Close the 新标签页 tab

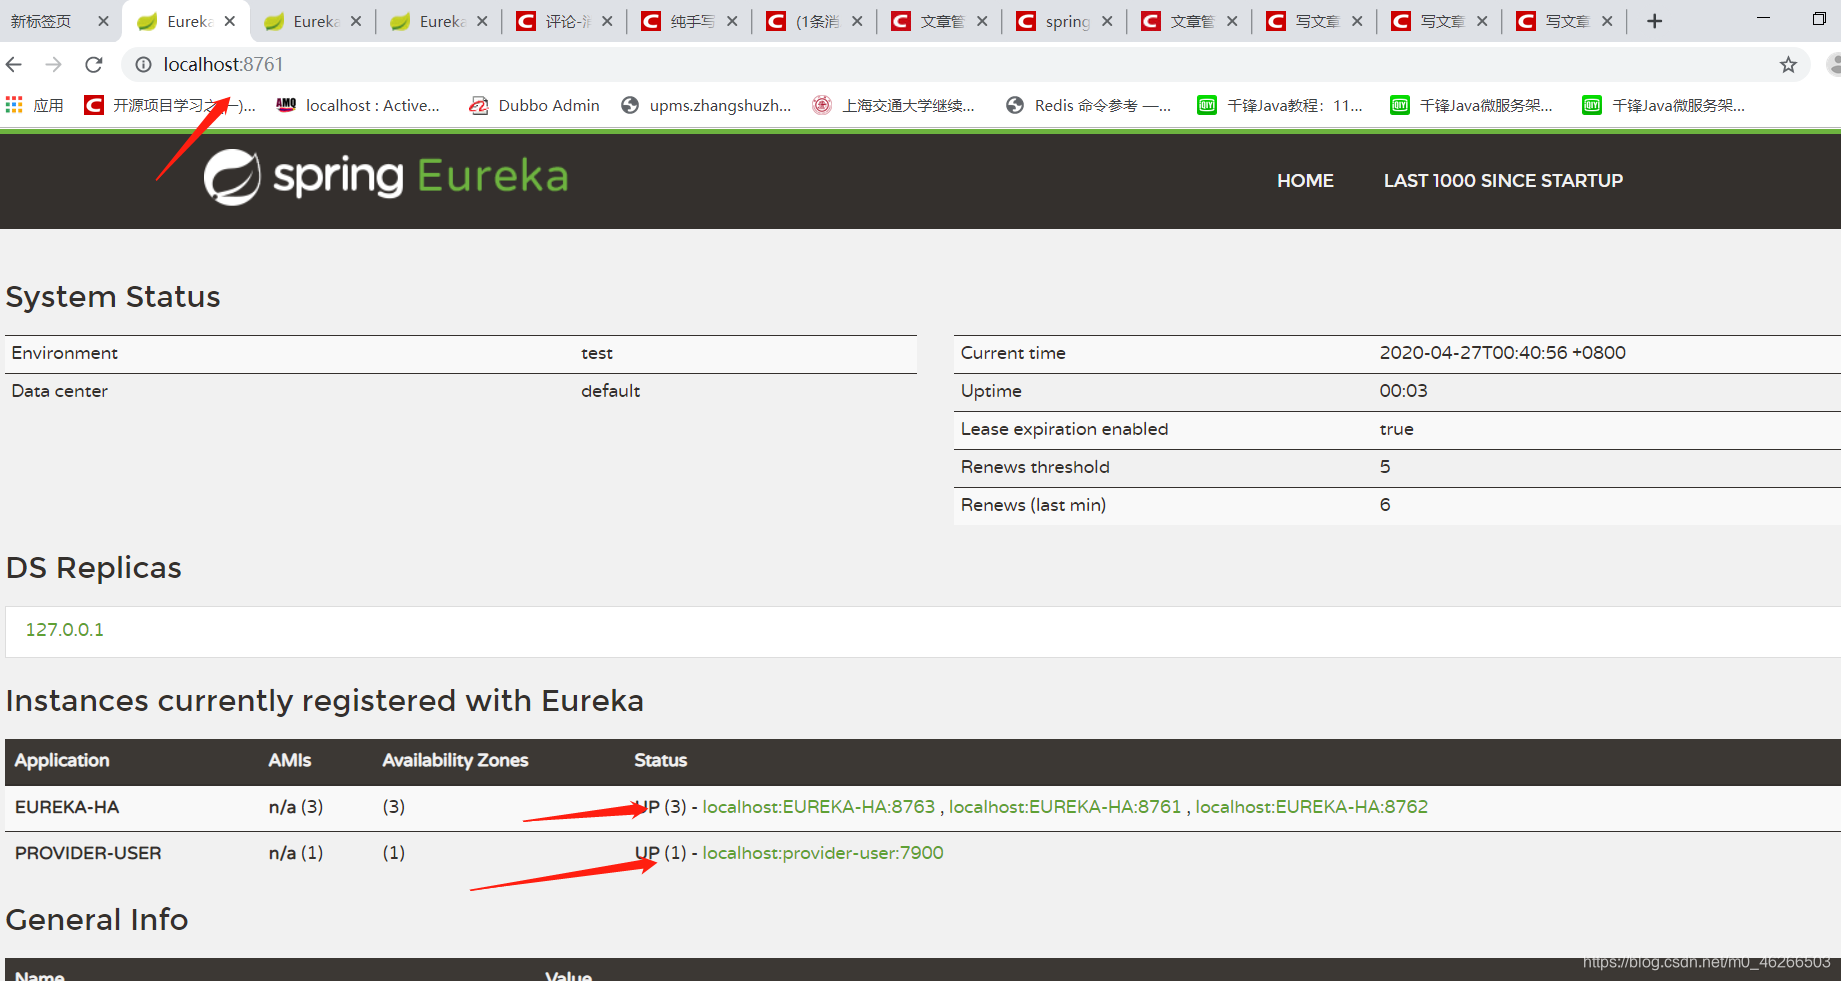click(103, 21)
